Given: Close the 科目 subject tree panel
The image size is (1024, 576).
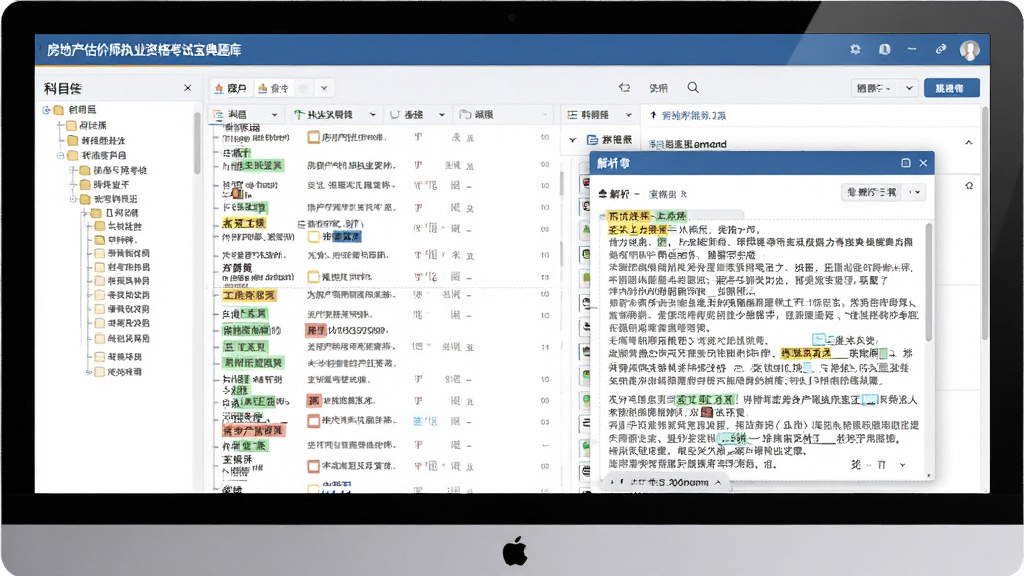Looking at the screenshot, I should tap(187, 88).
